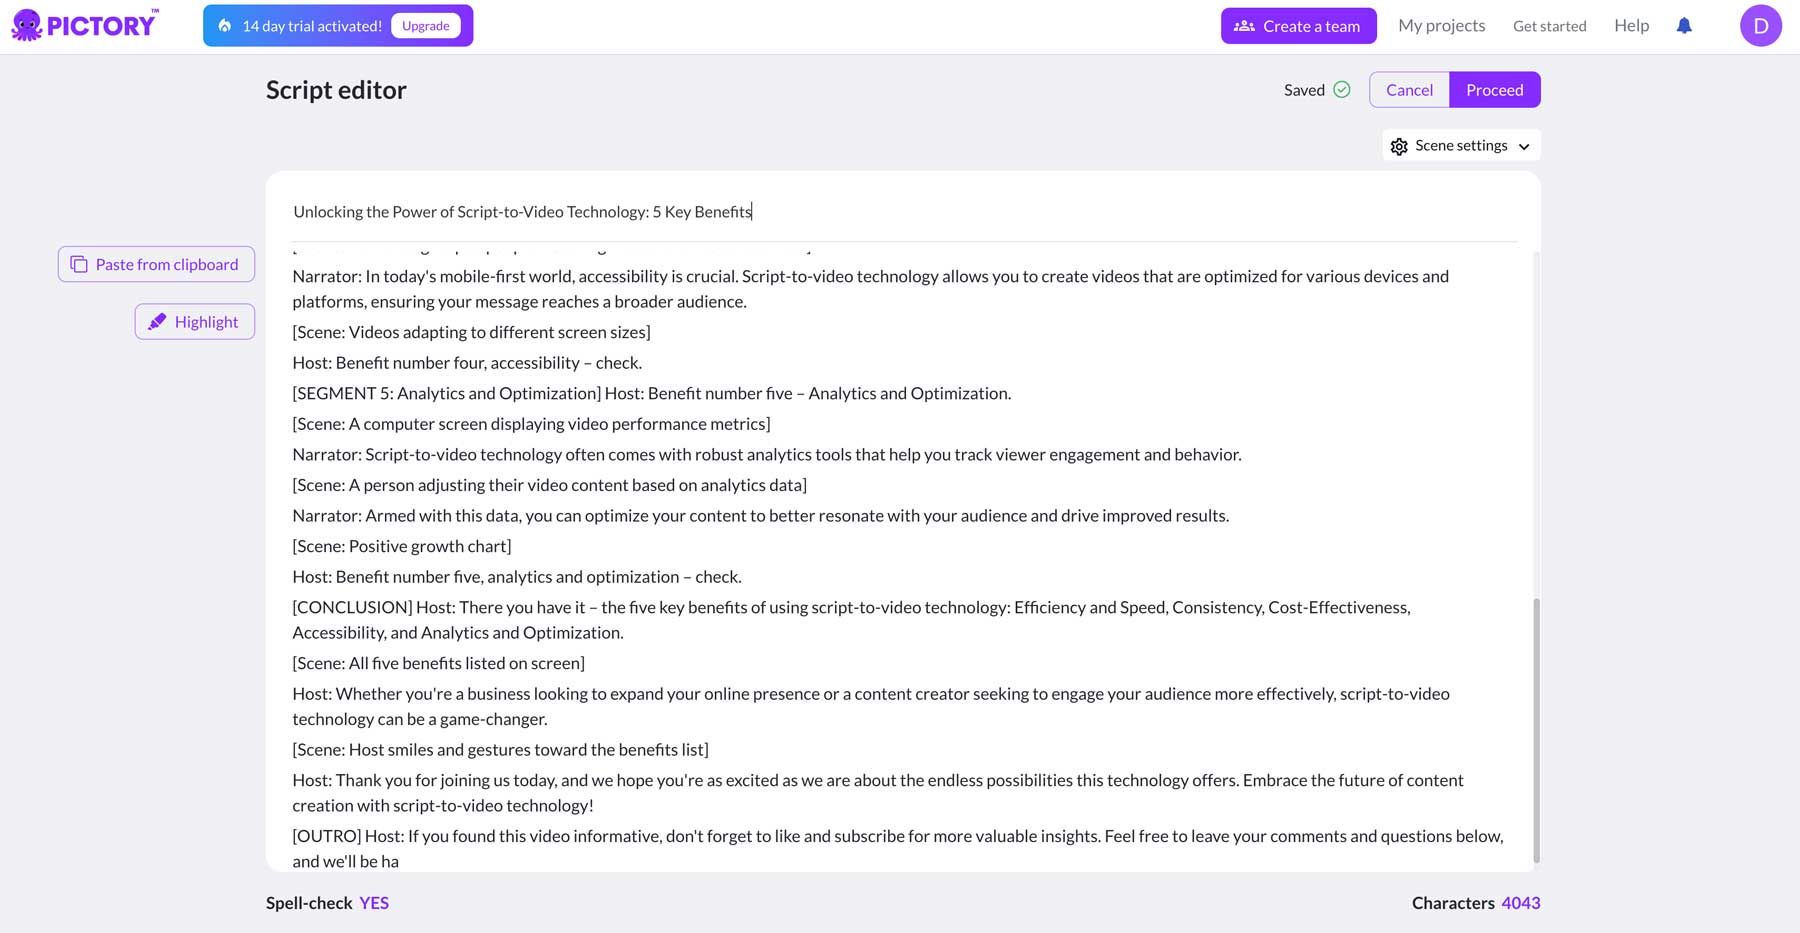
Task: Open My projects menu
Action: pyautogui.click(x=1441, y=26)
